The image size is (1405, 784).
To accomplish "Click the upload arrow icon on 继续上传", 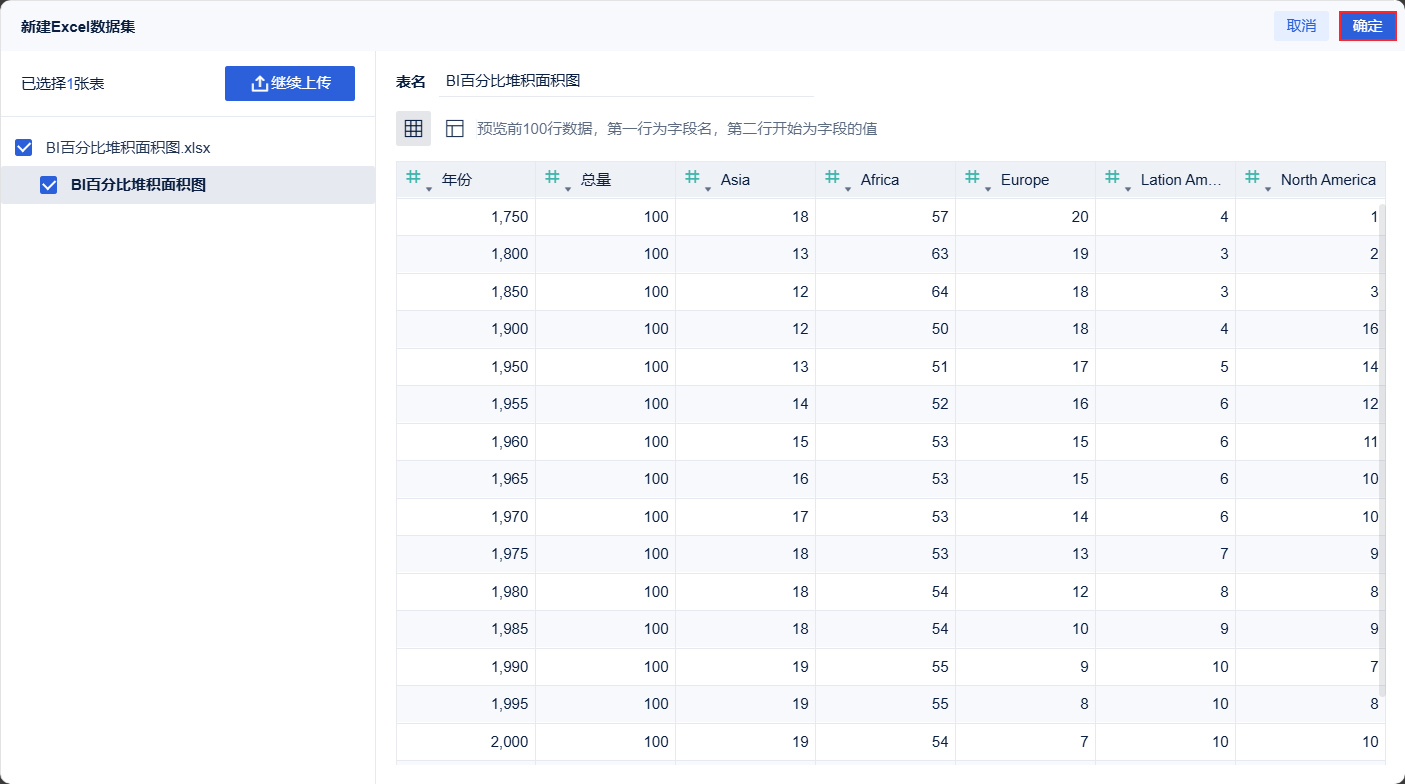I will click(259, 83).
